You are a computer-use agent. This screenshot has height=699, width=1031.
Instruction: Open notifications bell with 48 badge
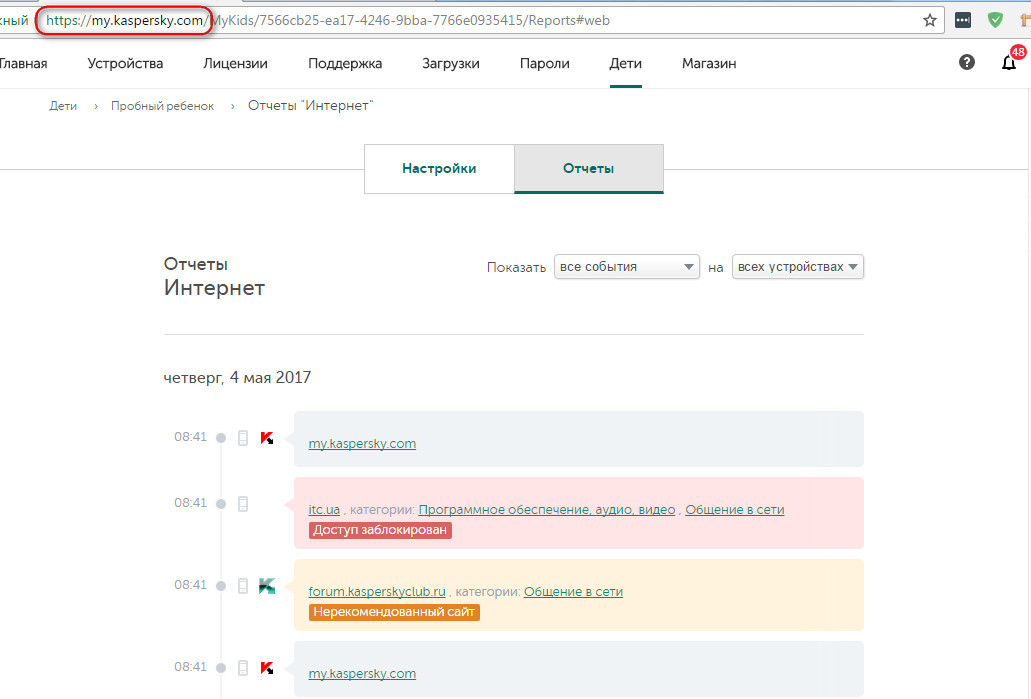coord(1009,62)
